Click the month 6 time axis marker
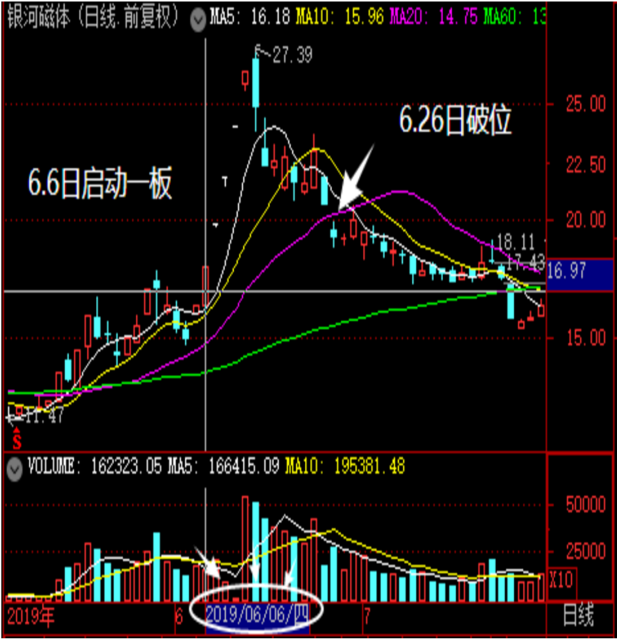Viewport: 617px width, 640px height. click(x=178, y=617)
